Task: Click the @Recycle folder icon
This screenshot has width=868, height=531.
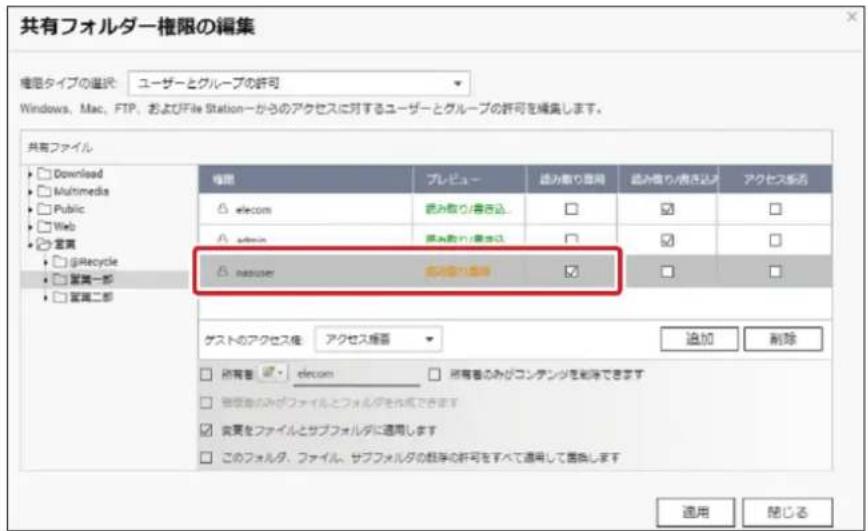Action: (x=60, y=262)
